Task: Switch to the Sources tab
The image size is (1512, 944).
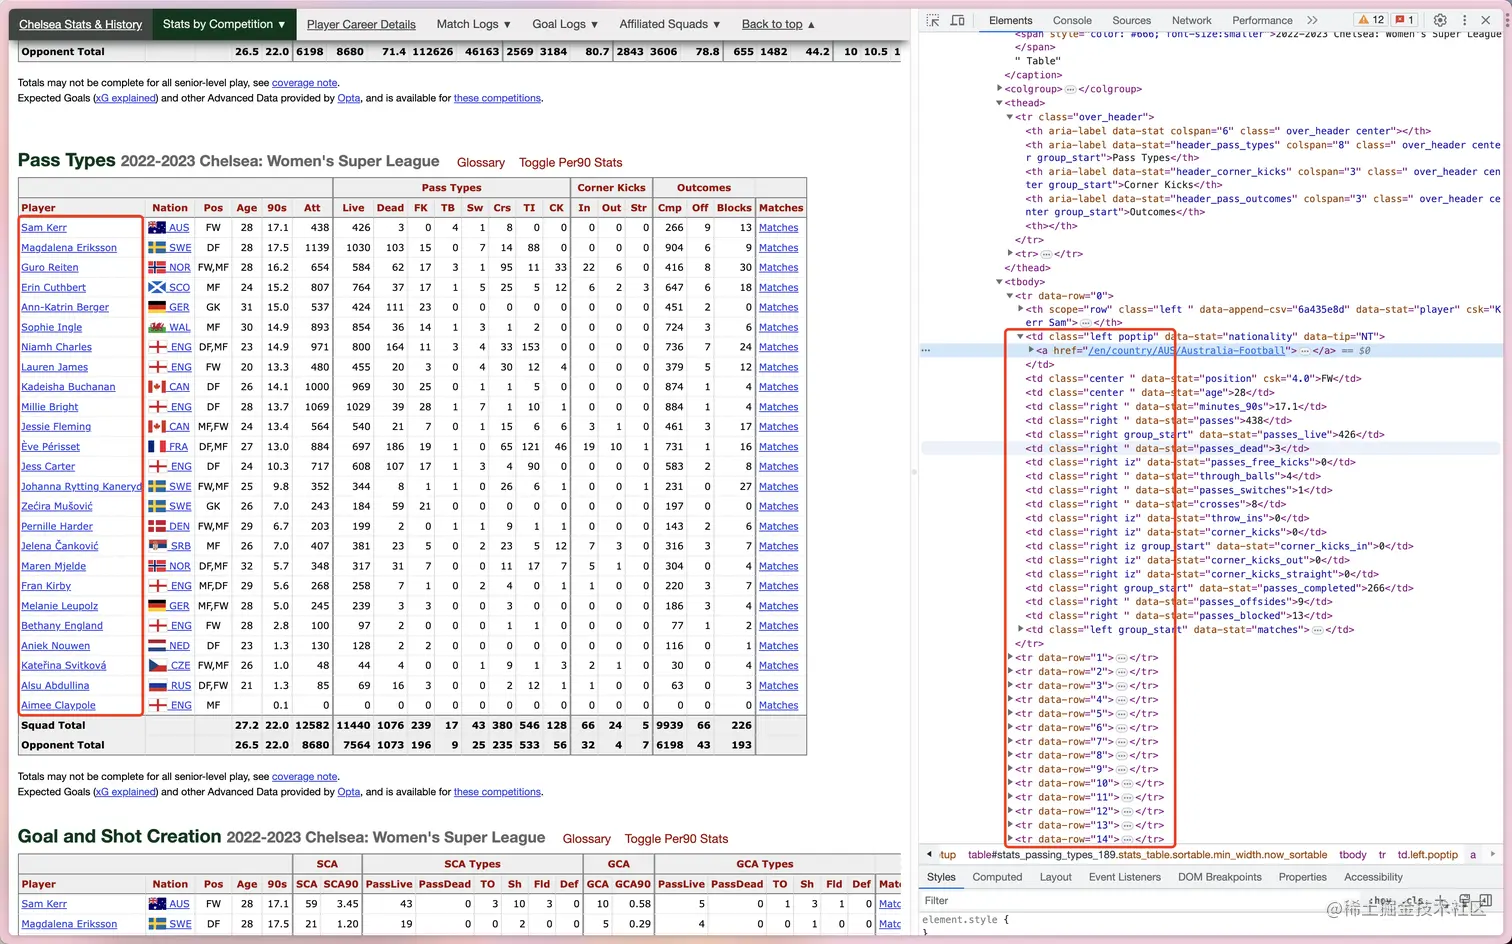Action: tap(1132, 20)
